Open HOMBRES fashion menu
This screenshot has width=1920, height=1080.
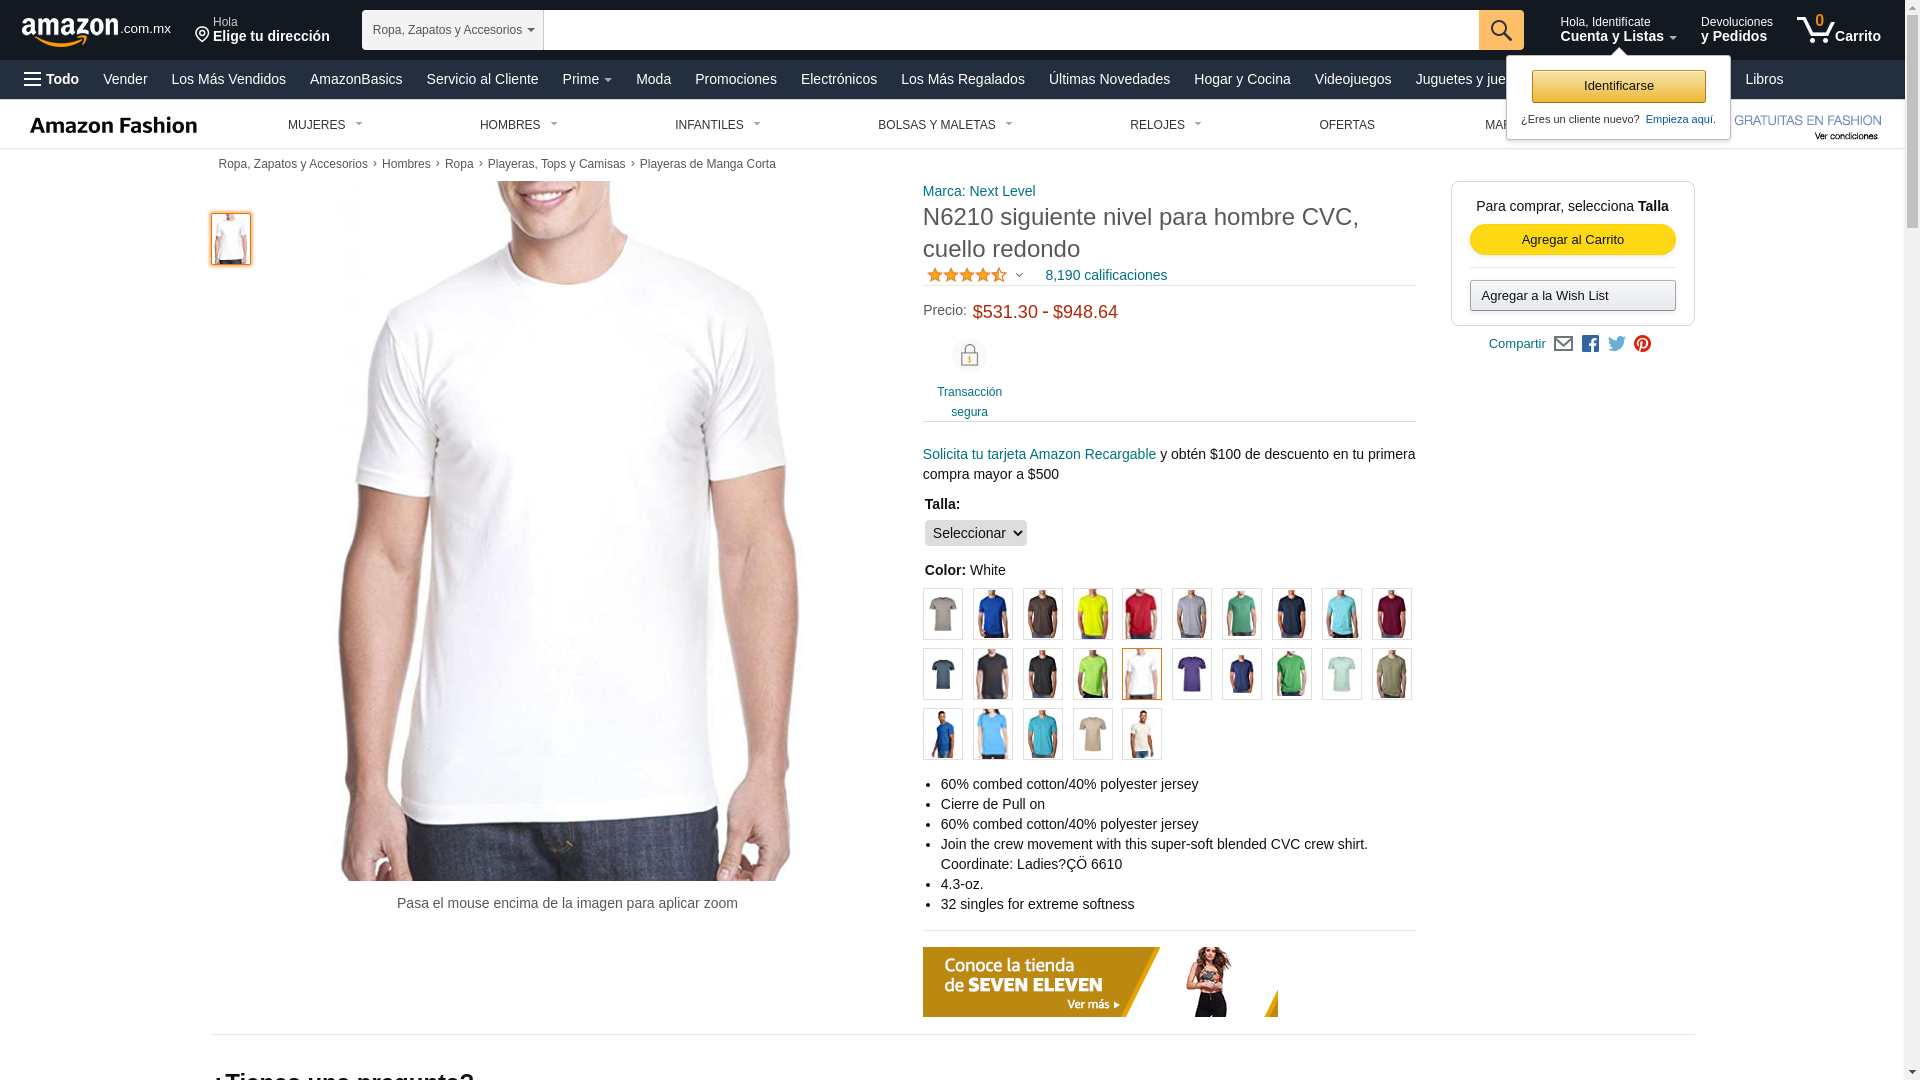pyautogui.click(x=518, y=125)
